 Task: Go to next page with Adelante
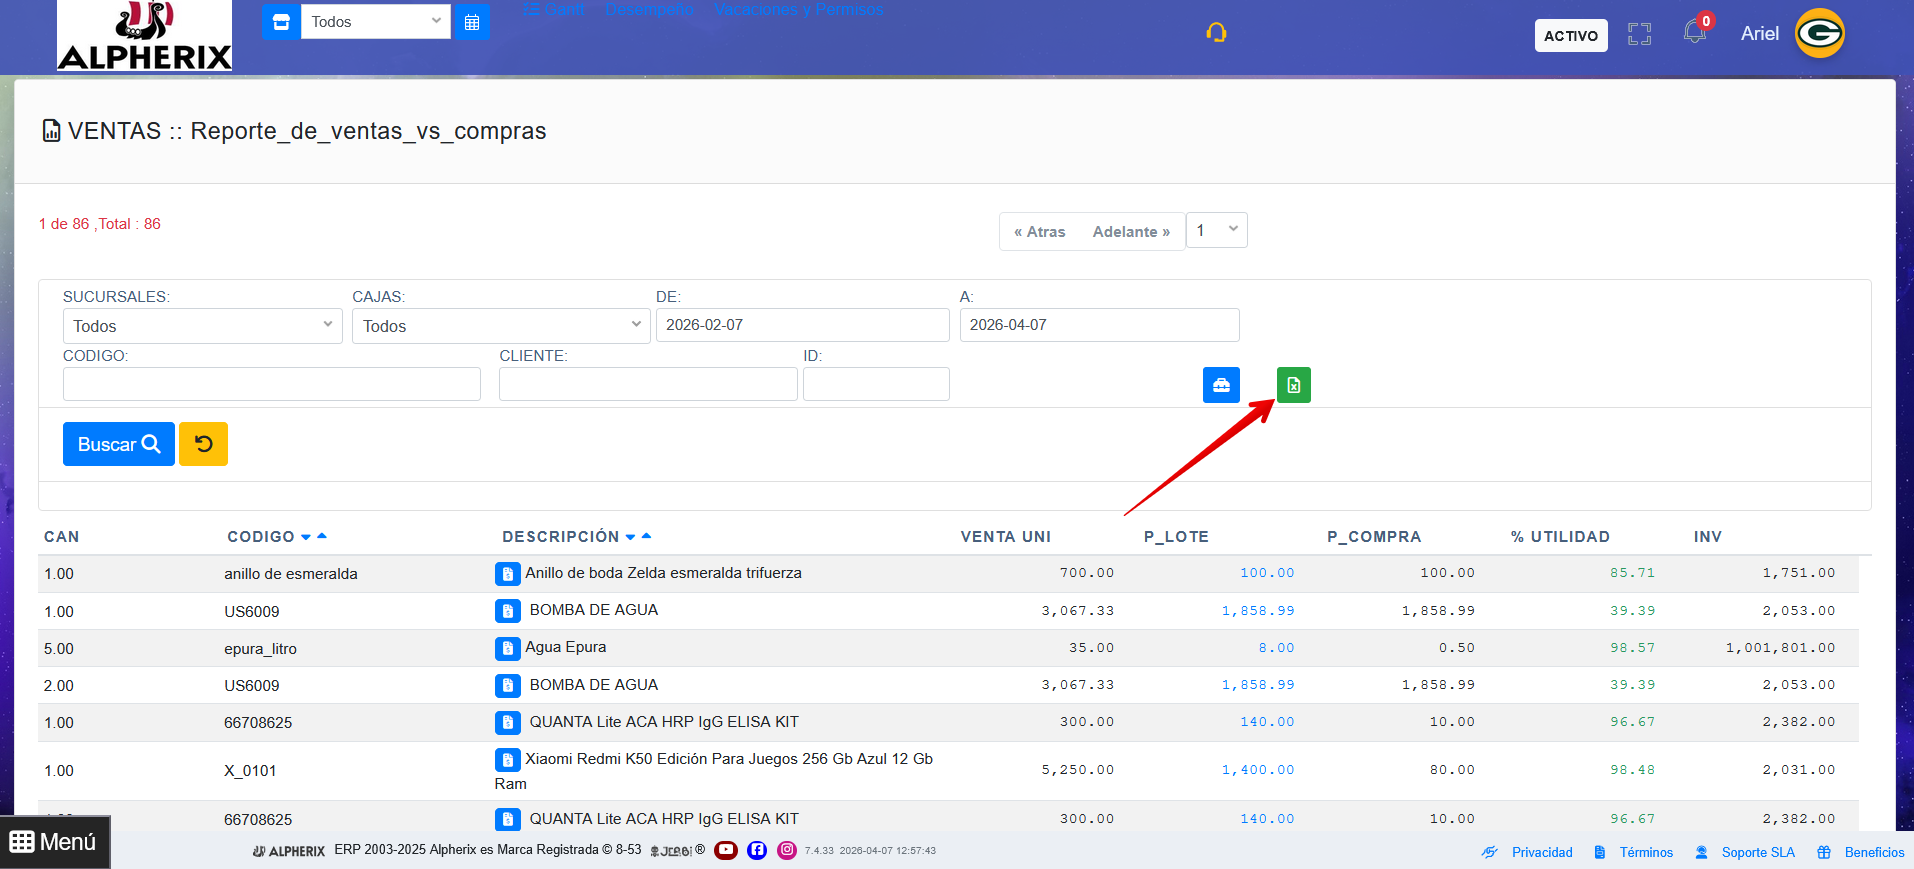point(1130,232)
